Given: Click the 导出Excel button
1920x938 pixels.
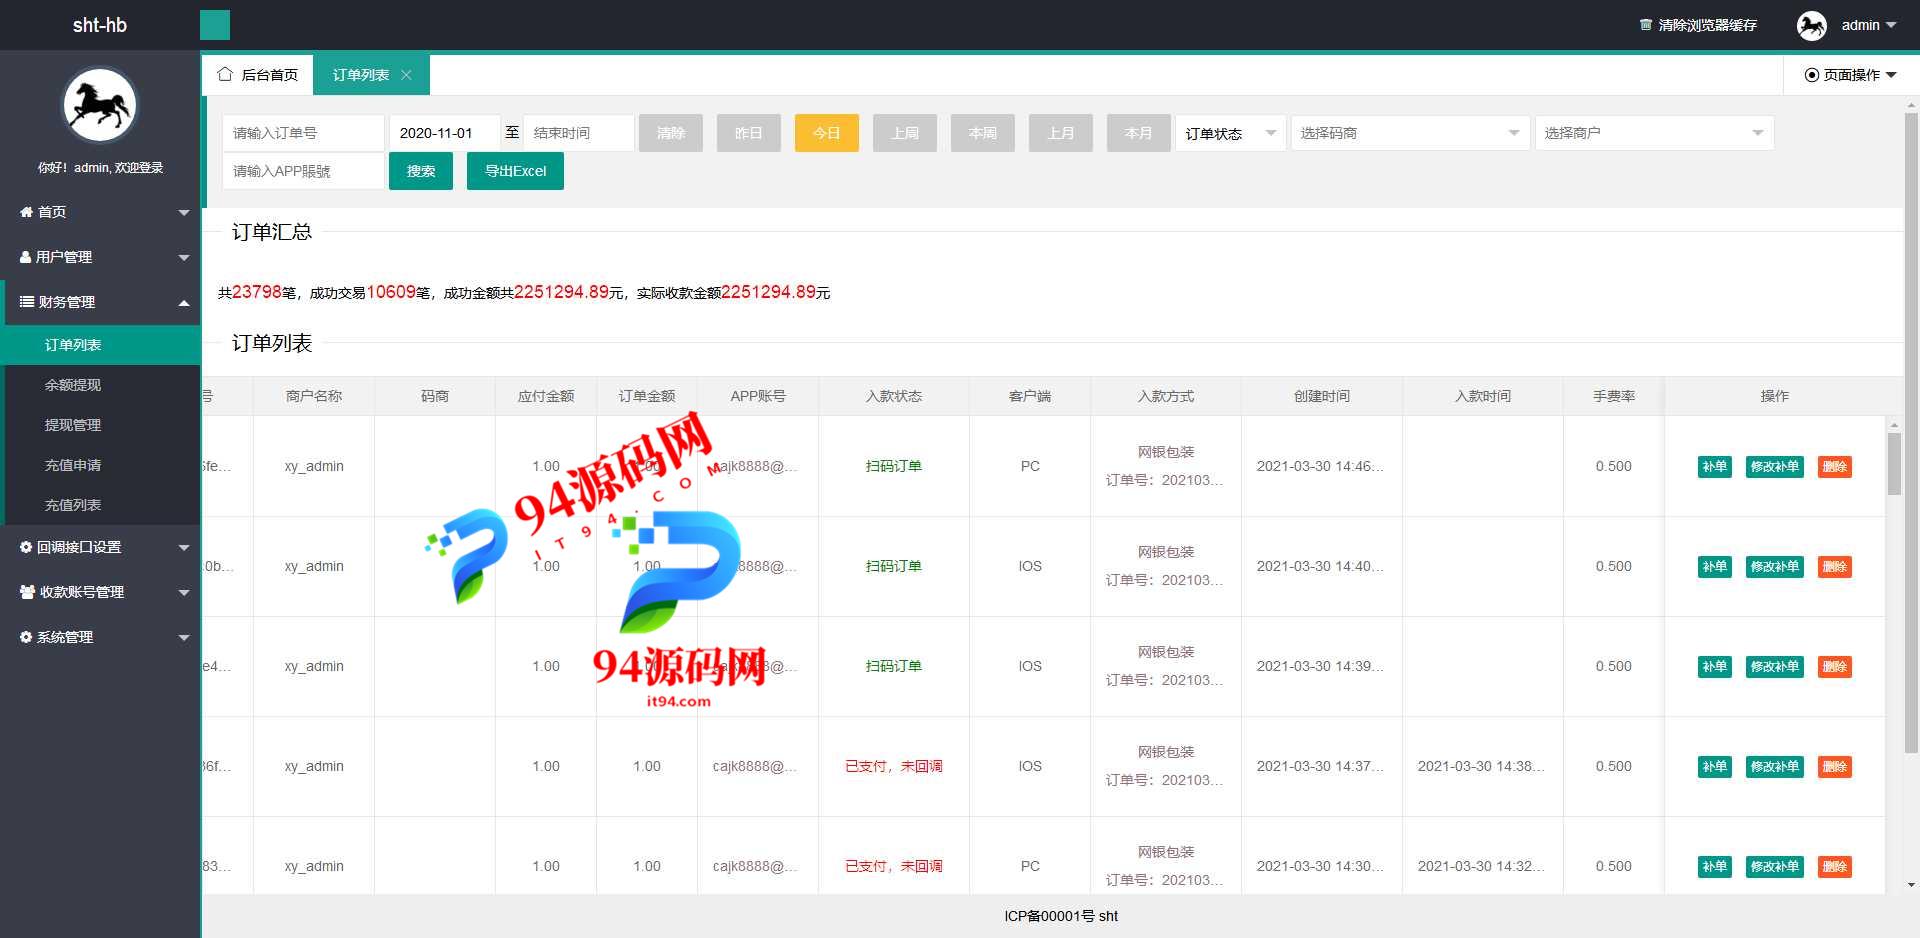Looking at the screenshot, I should click(515, 171).
